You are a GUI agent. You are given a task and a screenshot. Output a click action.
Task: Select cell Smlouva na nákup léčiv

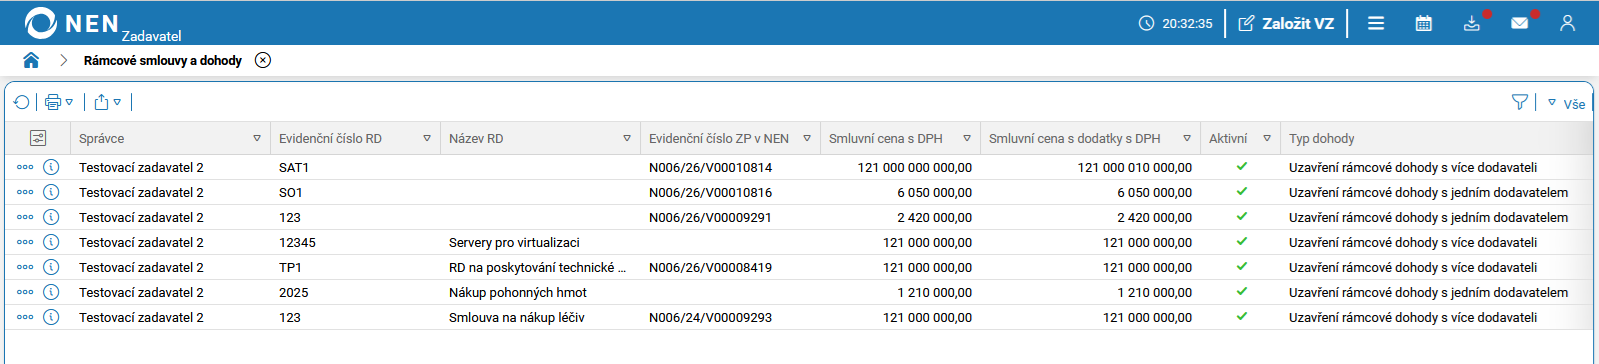(x=517, y=318)
